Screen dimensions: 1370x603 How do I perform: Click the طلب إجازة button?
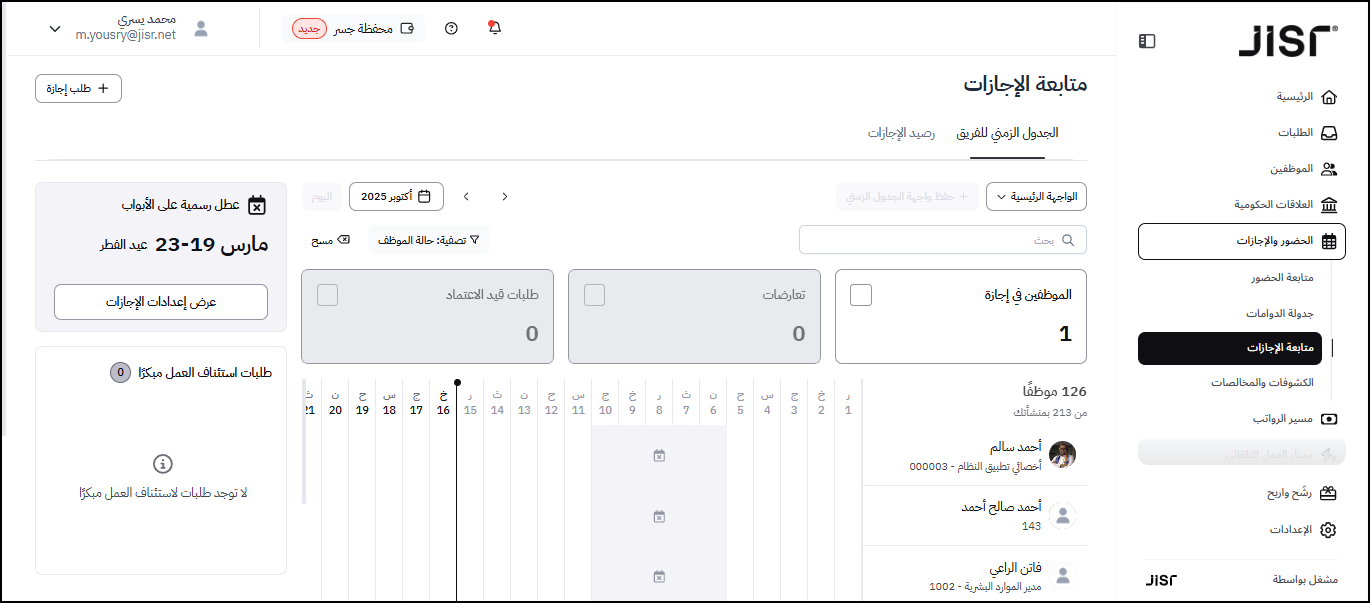click(x=78, y=88)
